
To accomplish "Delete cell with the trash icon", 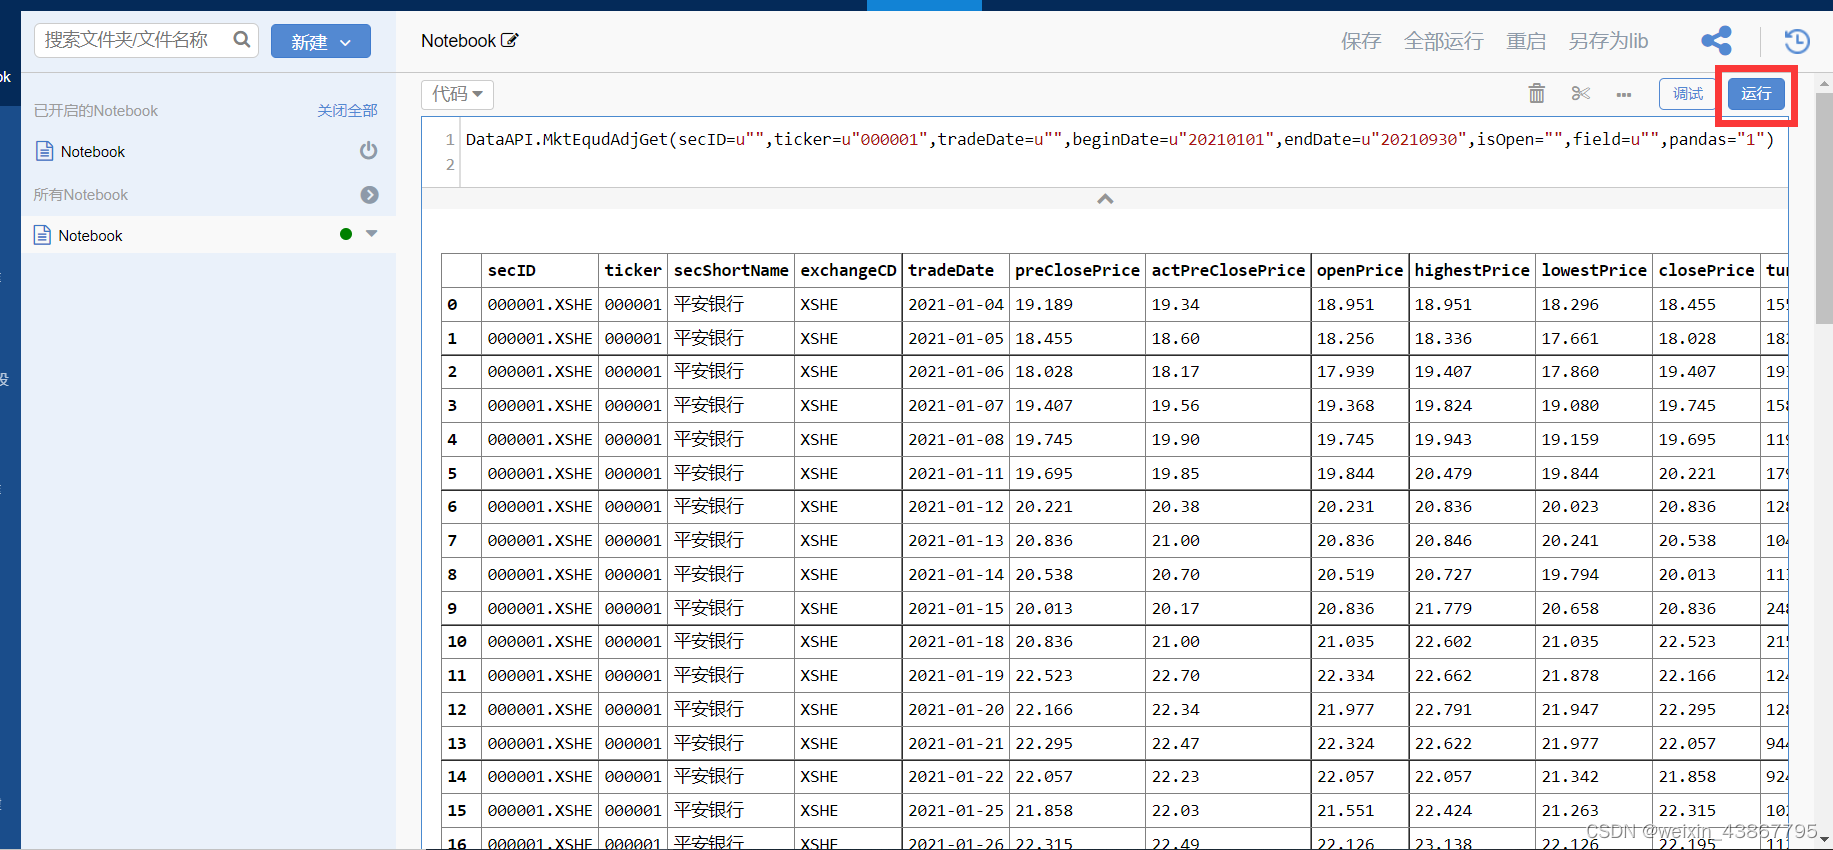I will (1537, 93).
